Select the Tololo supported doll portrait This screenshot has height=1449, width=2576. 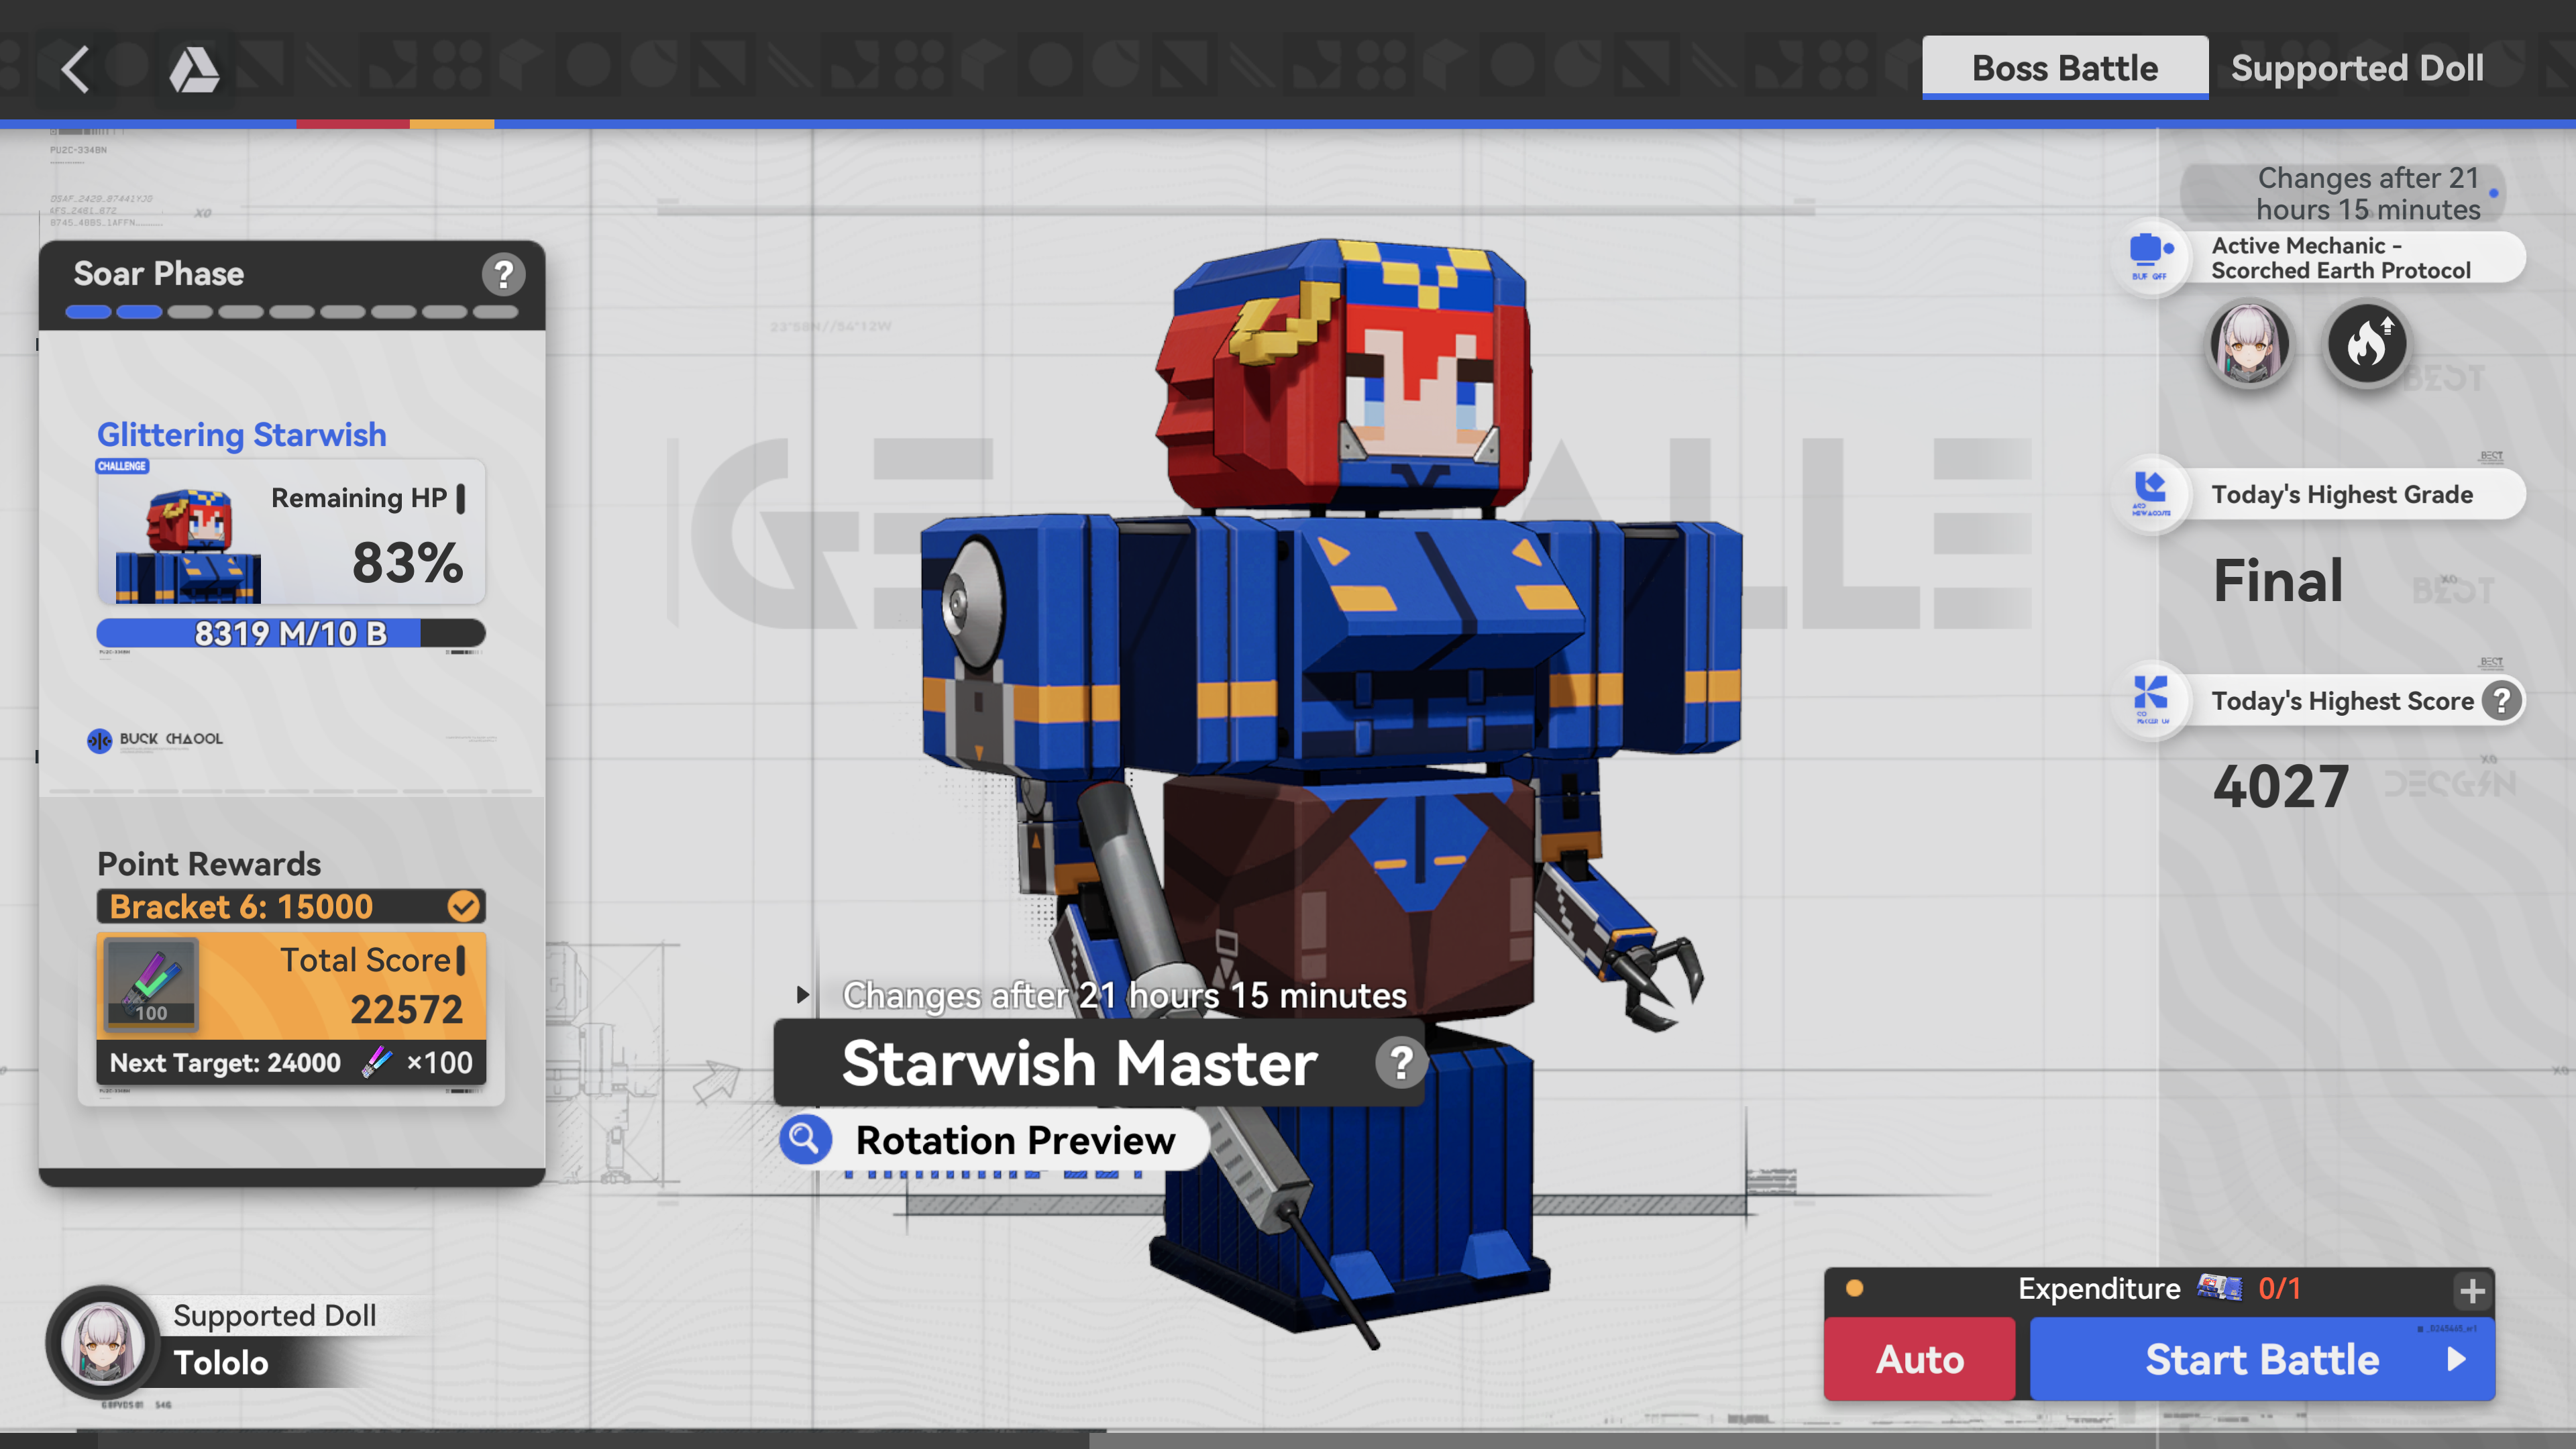tap(103, 1342)
